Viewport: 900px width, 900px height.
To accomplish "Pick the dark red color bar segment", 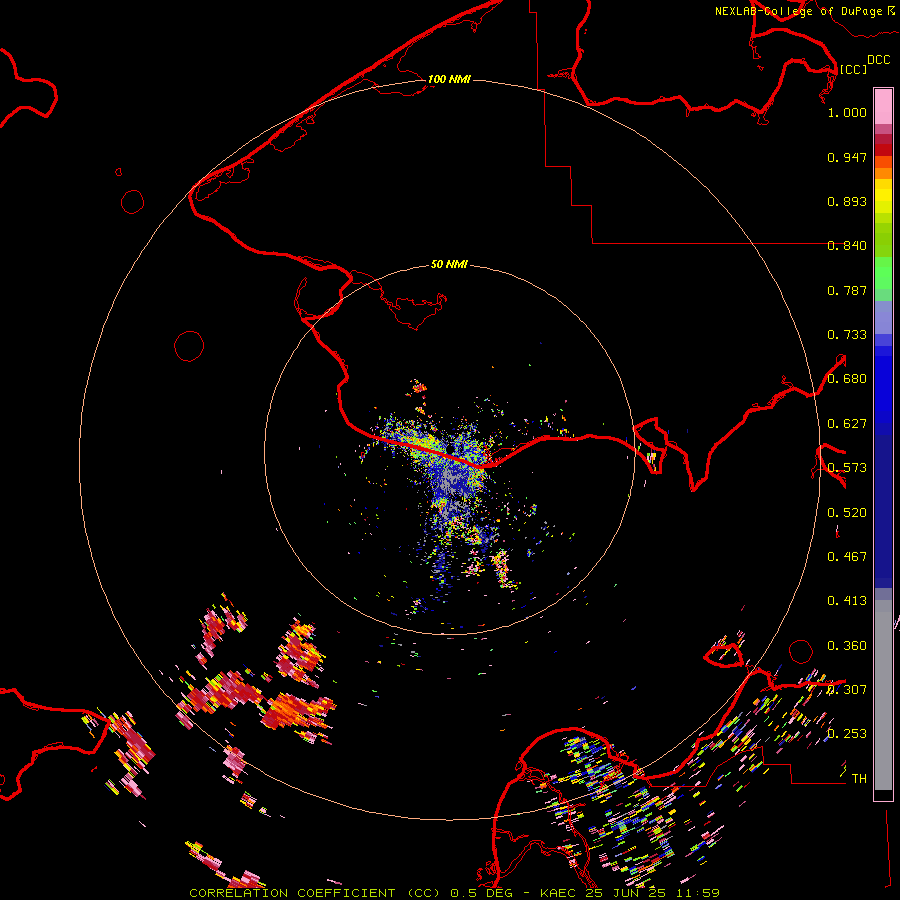I will [x=883, y=150].
